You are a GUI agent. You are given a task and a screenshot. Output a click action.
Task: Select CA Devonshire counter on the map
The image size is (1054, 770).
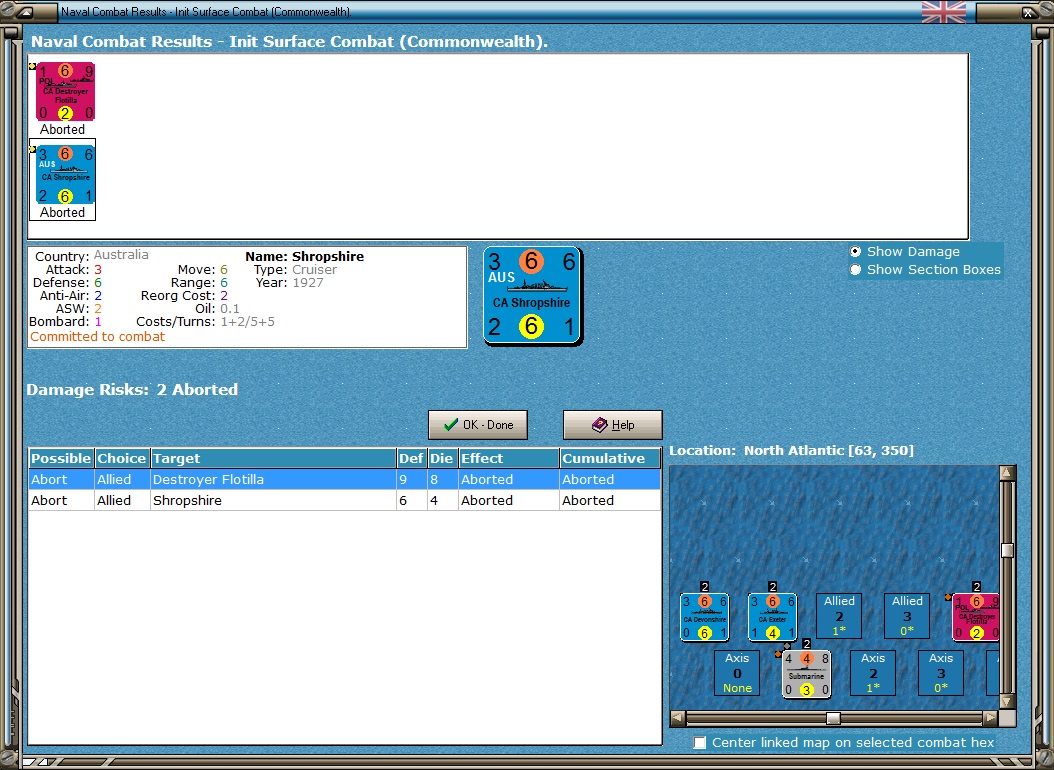tap(704, 617)
